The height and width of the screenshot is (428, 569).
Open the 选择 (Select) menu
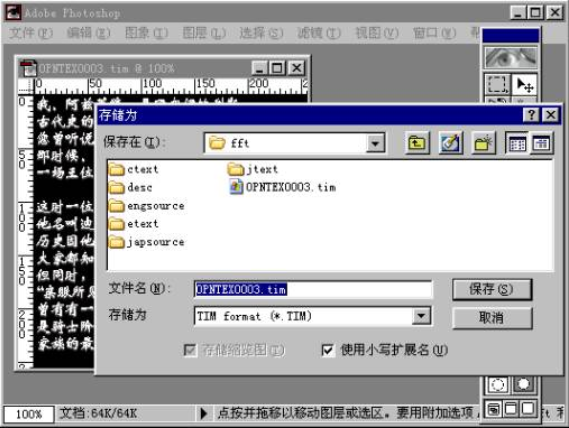(261, 33)
